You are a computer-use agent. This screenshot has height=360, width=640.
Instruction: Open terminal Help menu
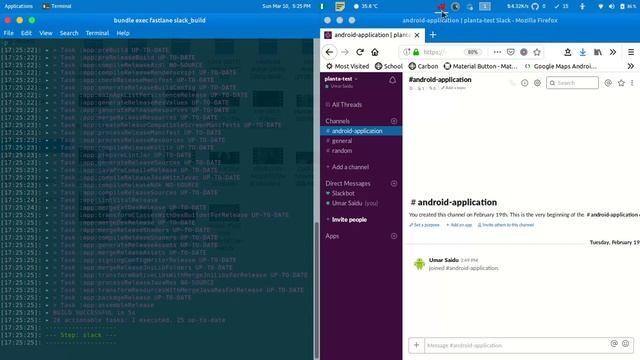coord(123,33)
